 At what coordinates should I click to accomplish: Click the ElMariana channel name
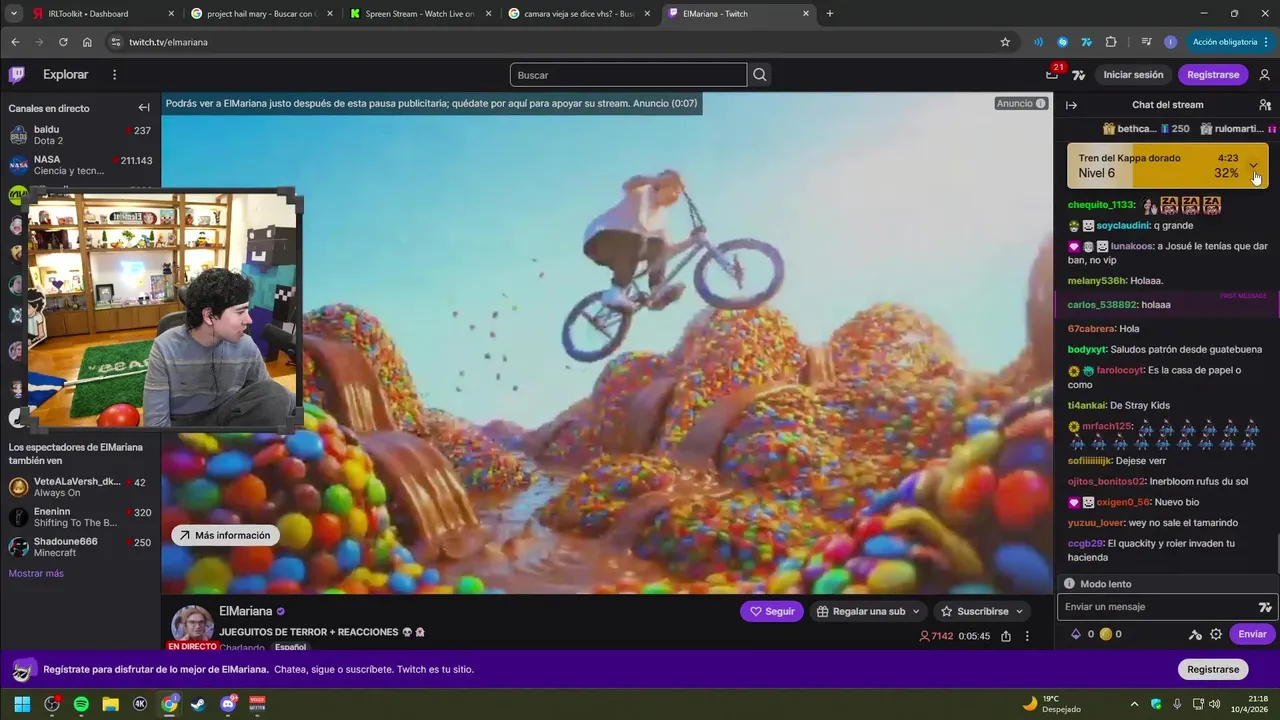[x=245, y=611]
